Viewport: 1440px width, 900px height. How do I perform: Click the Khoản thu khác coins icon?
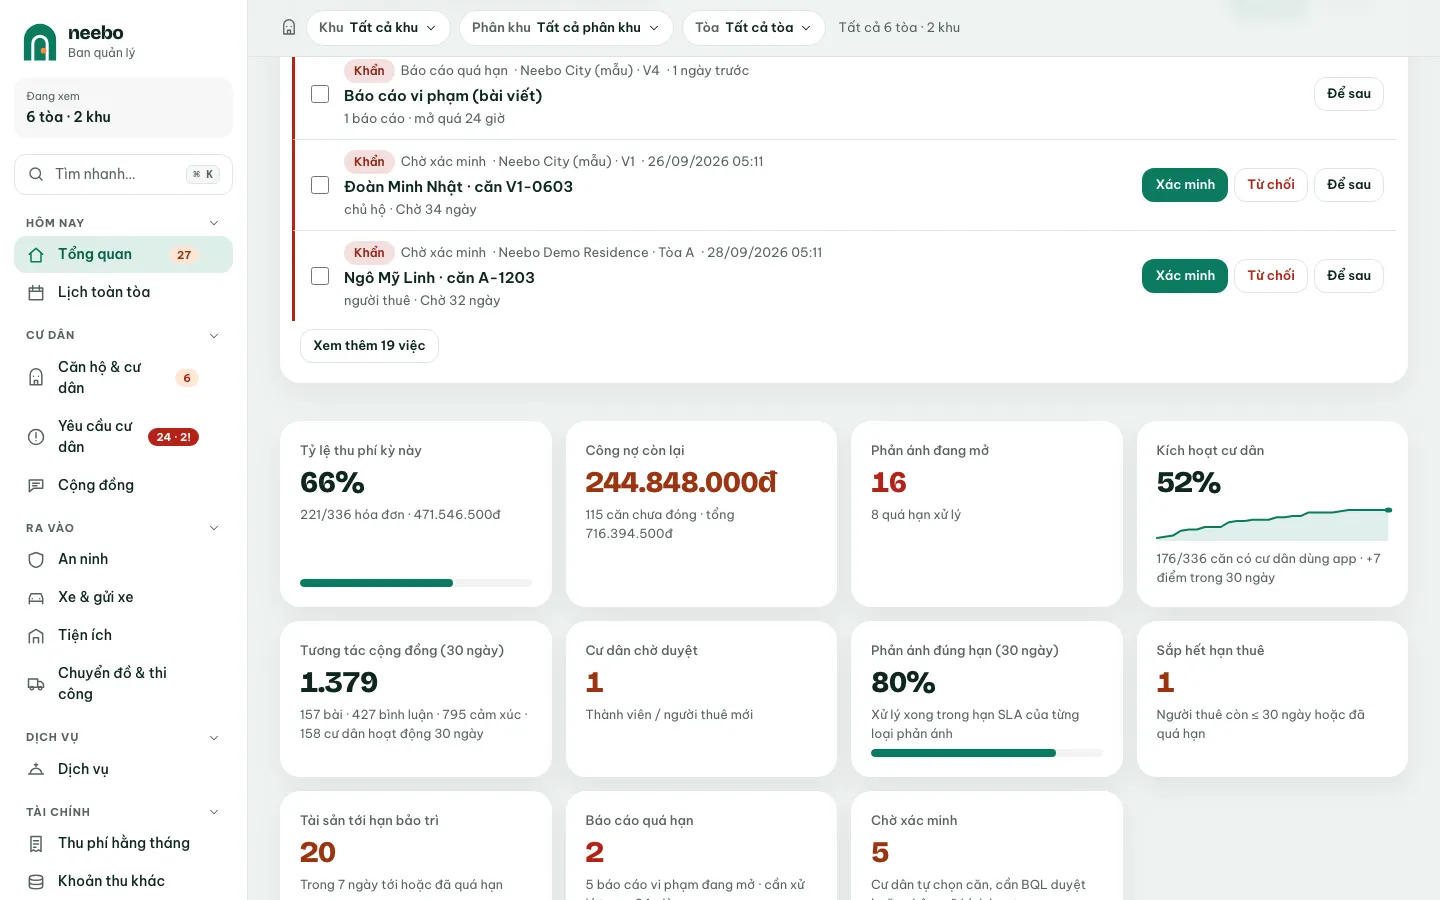(36, 882)
